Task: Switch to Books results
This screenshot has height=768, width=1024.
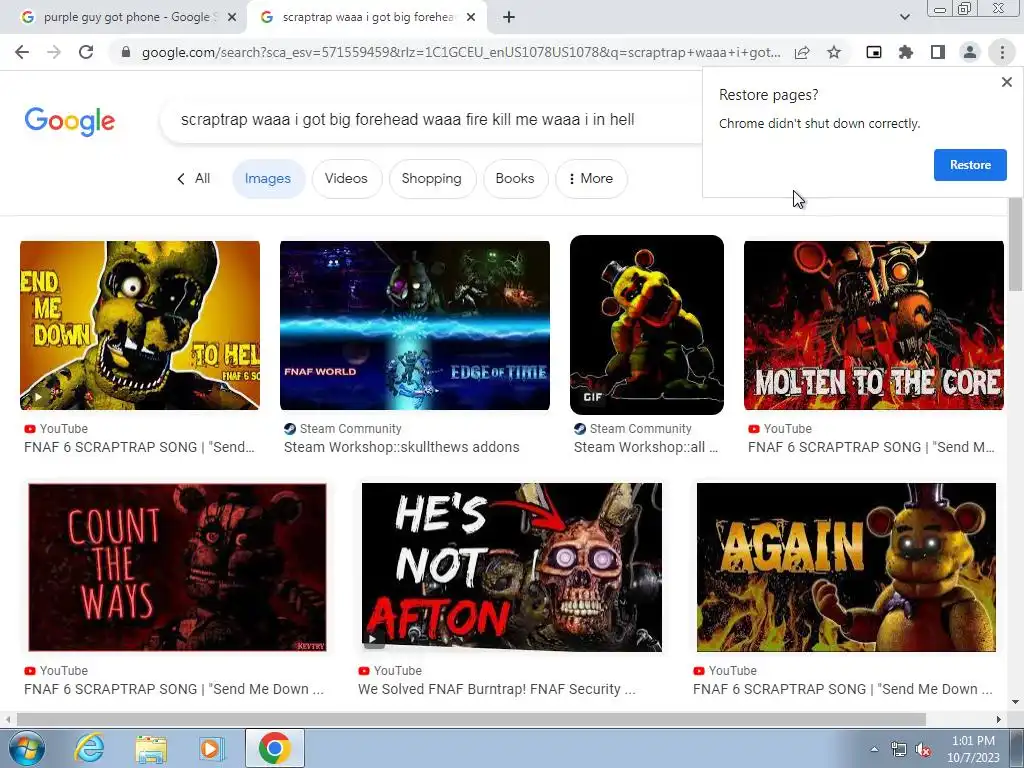Action: (515, 178)
